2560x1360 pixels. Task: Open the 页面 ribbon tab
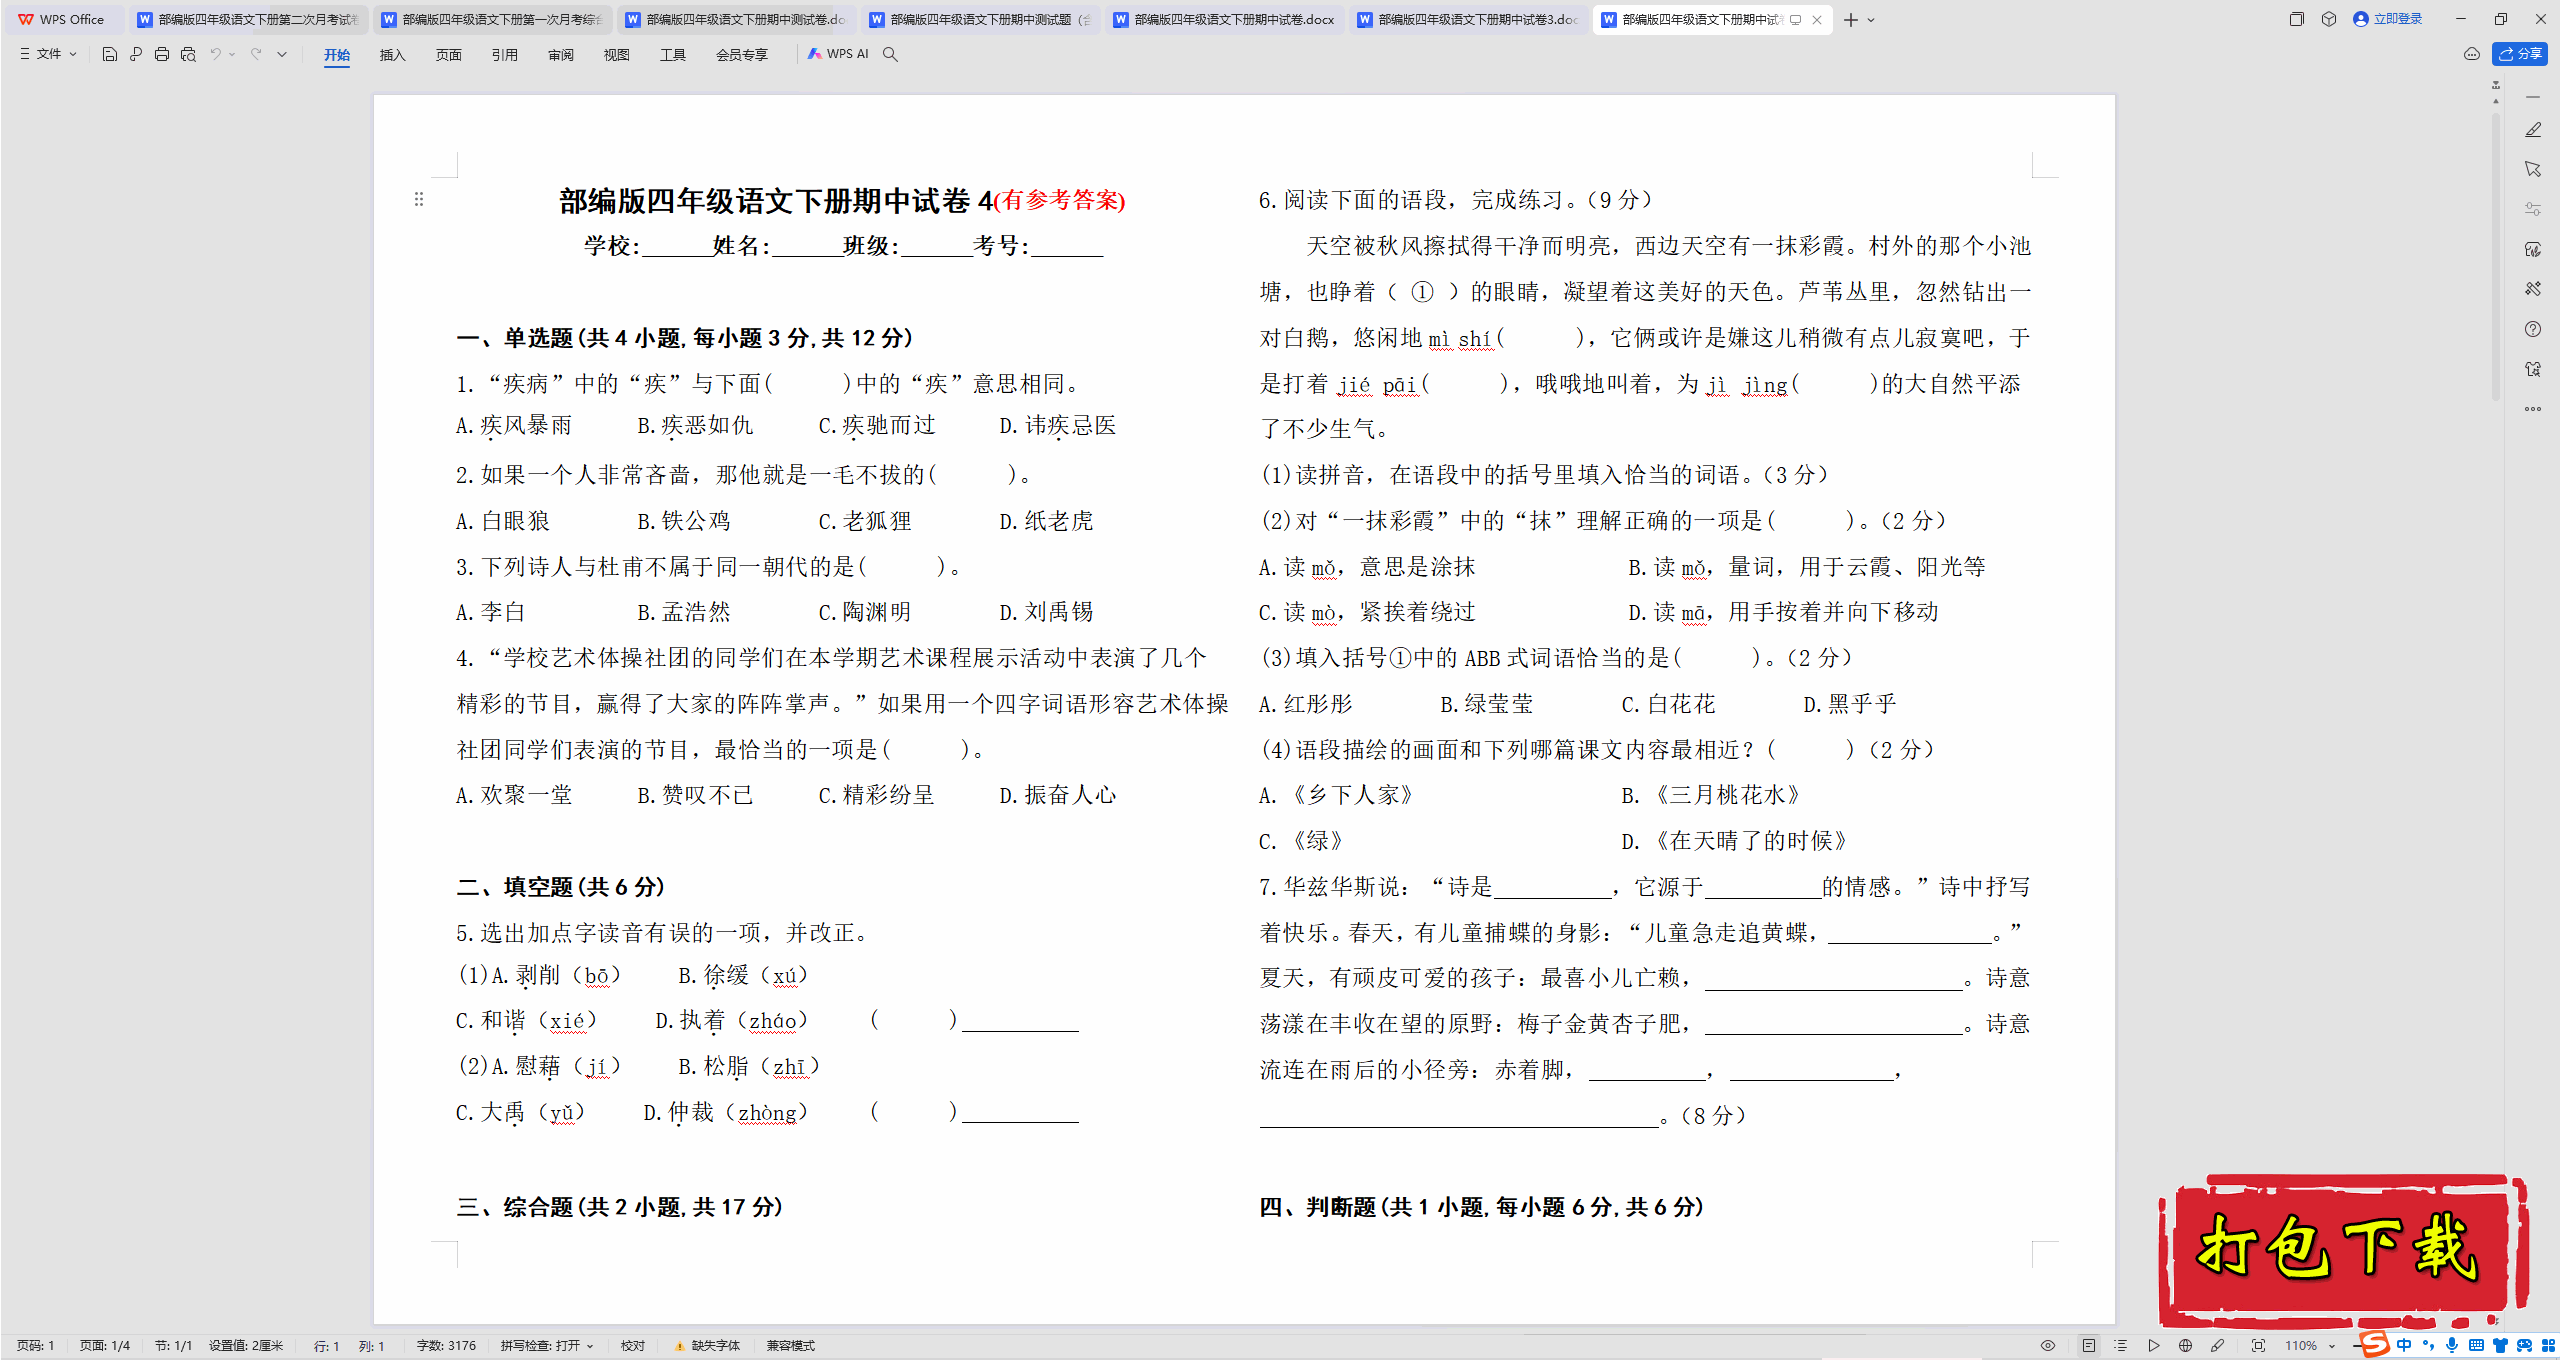448,54
